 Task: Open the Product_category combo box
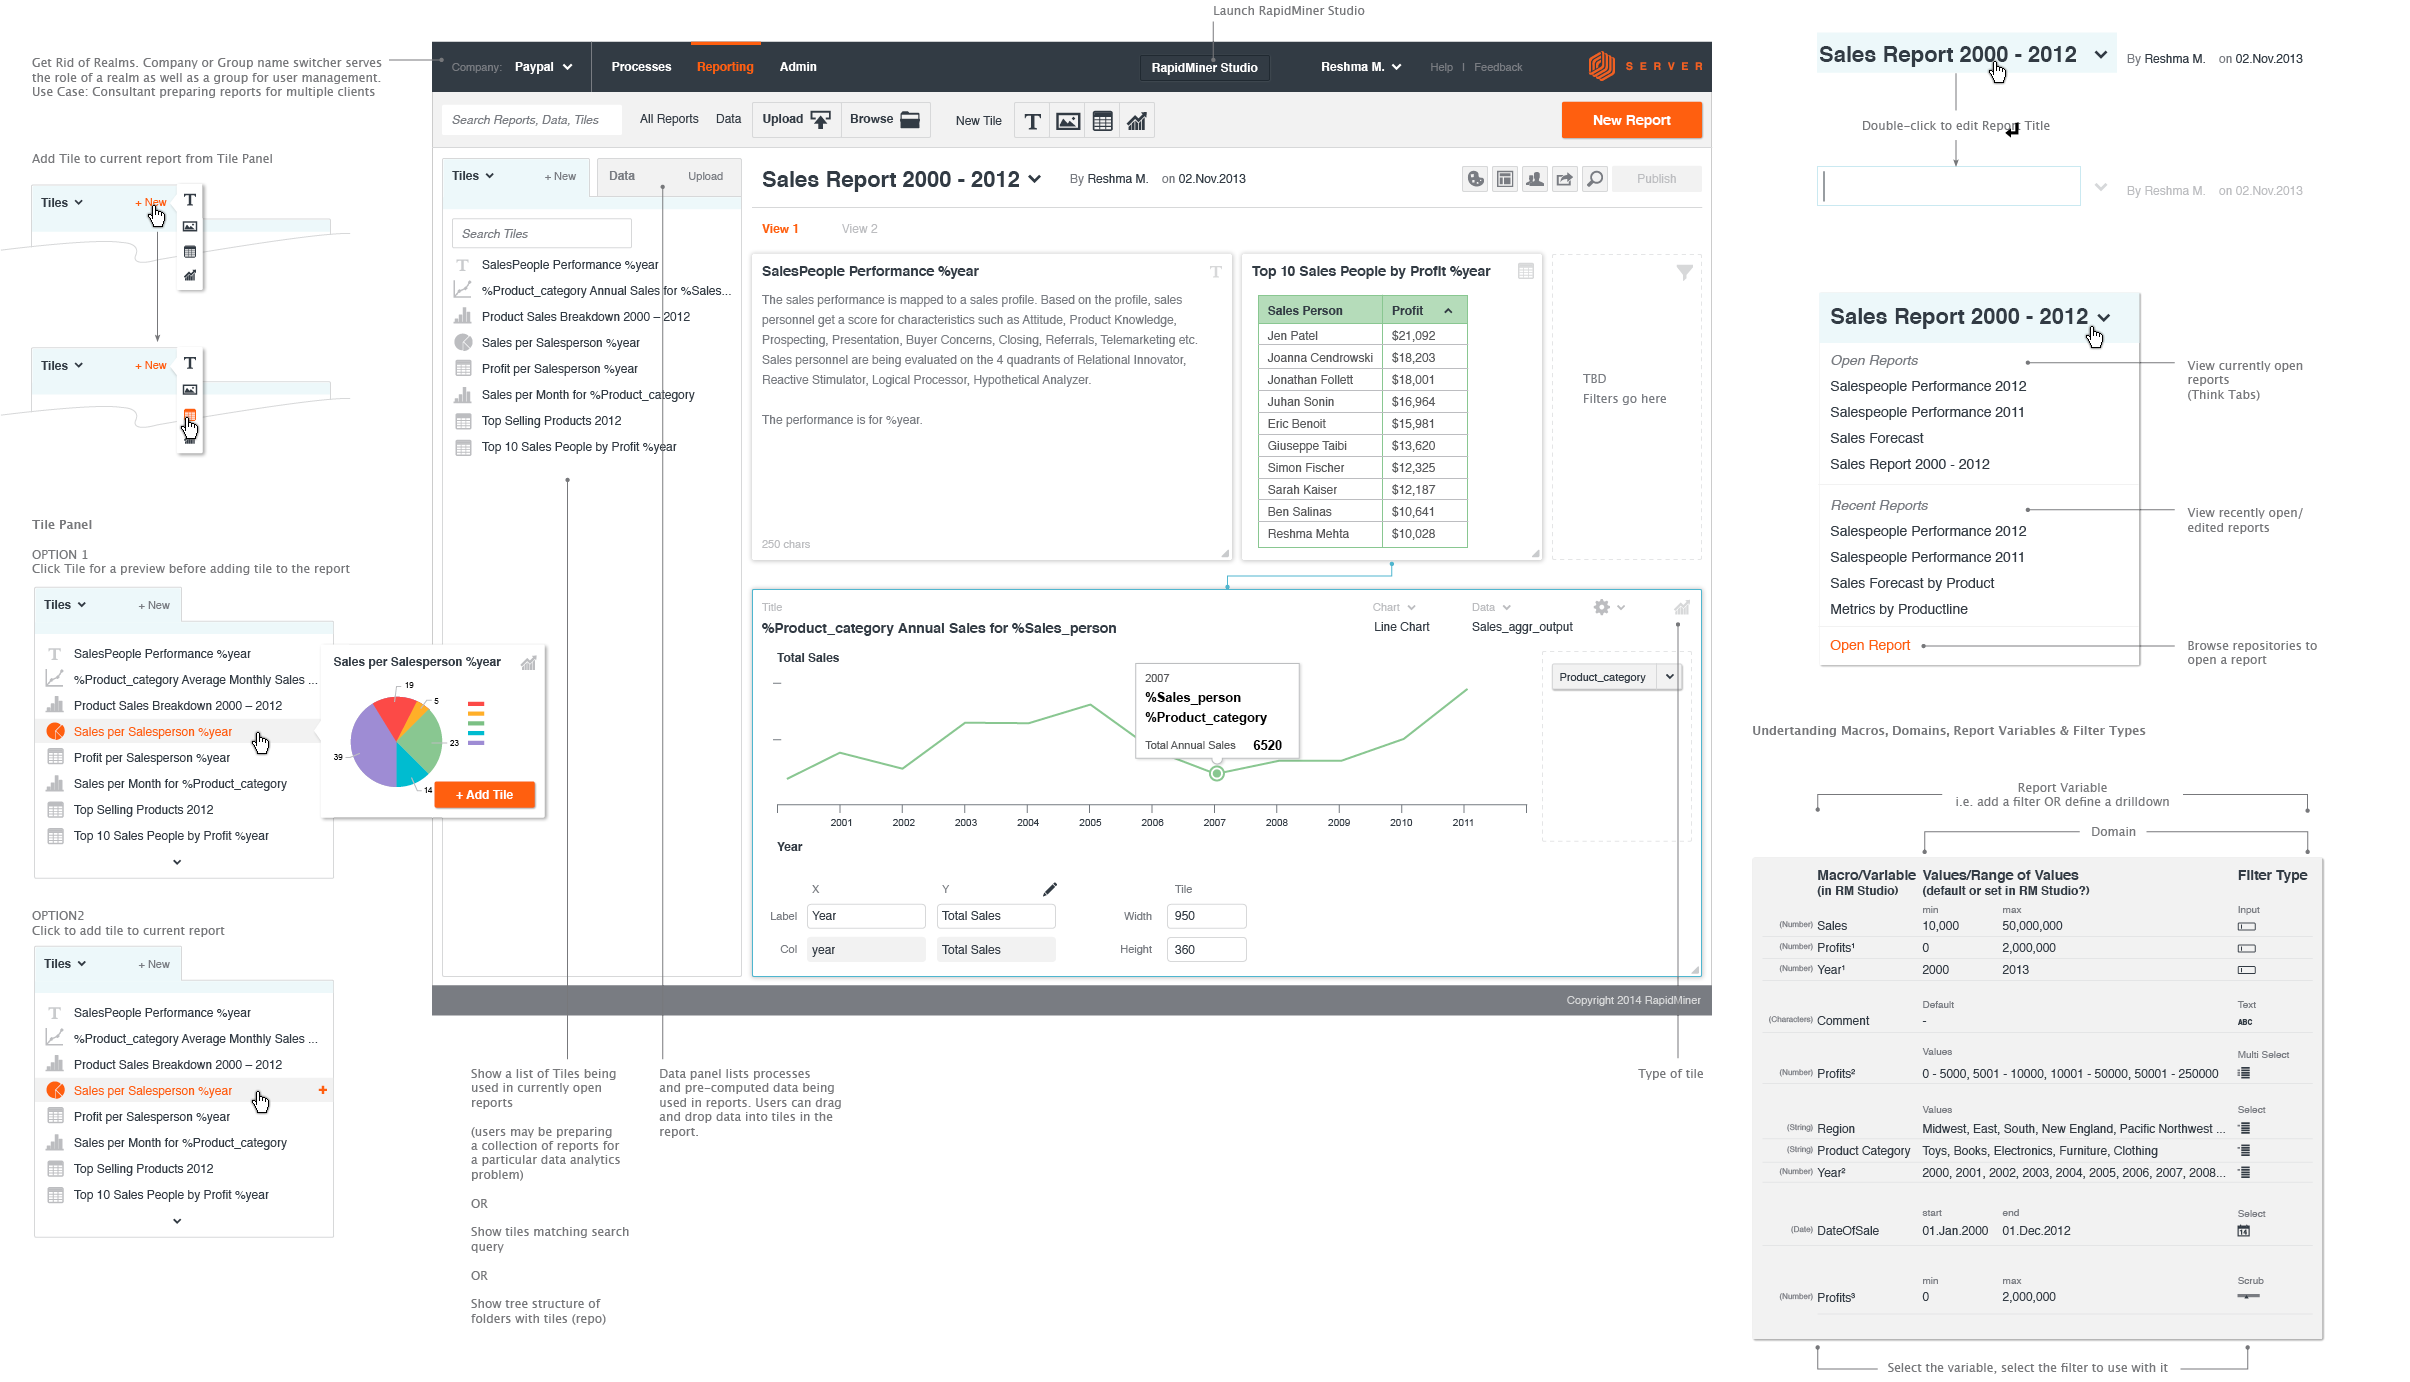coord(1615,677)
